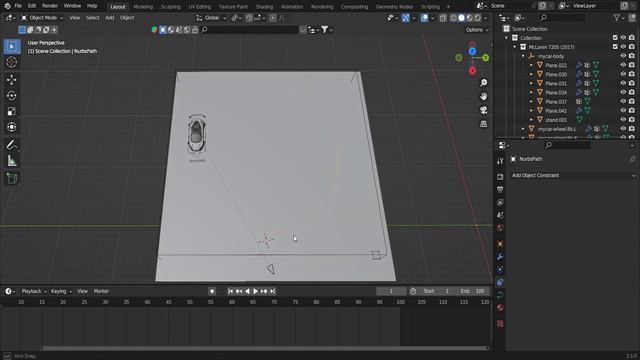This screenshot has height=360, width=640.
Task: Select the Move tool
Action: pos(12,80)
